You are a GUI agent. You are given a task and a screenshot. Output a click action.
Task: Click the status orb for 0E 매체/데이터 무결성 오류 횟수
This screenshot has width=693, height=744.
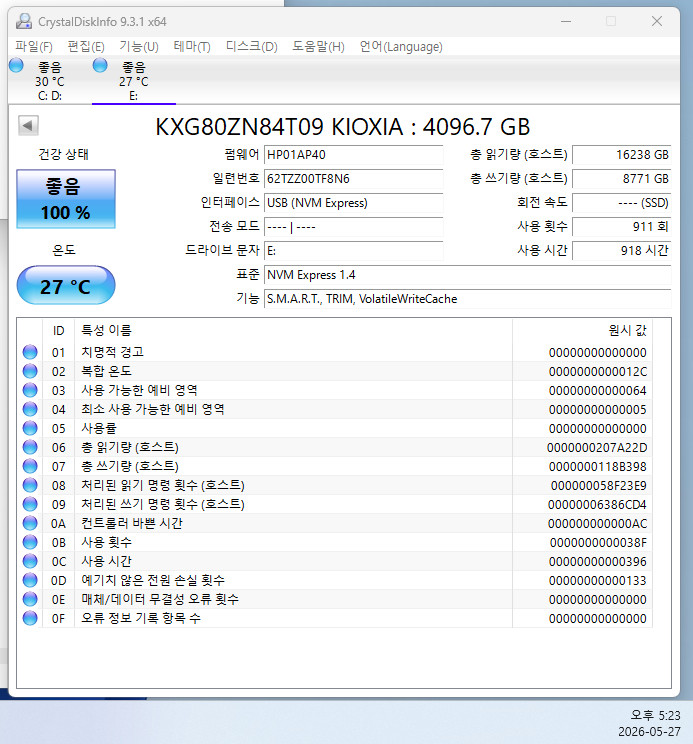click(30, 599)
